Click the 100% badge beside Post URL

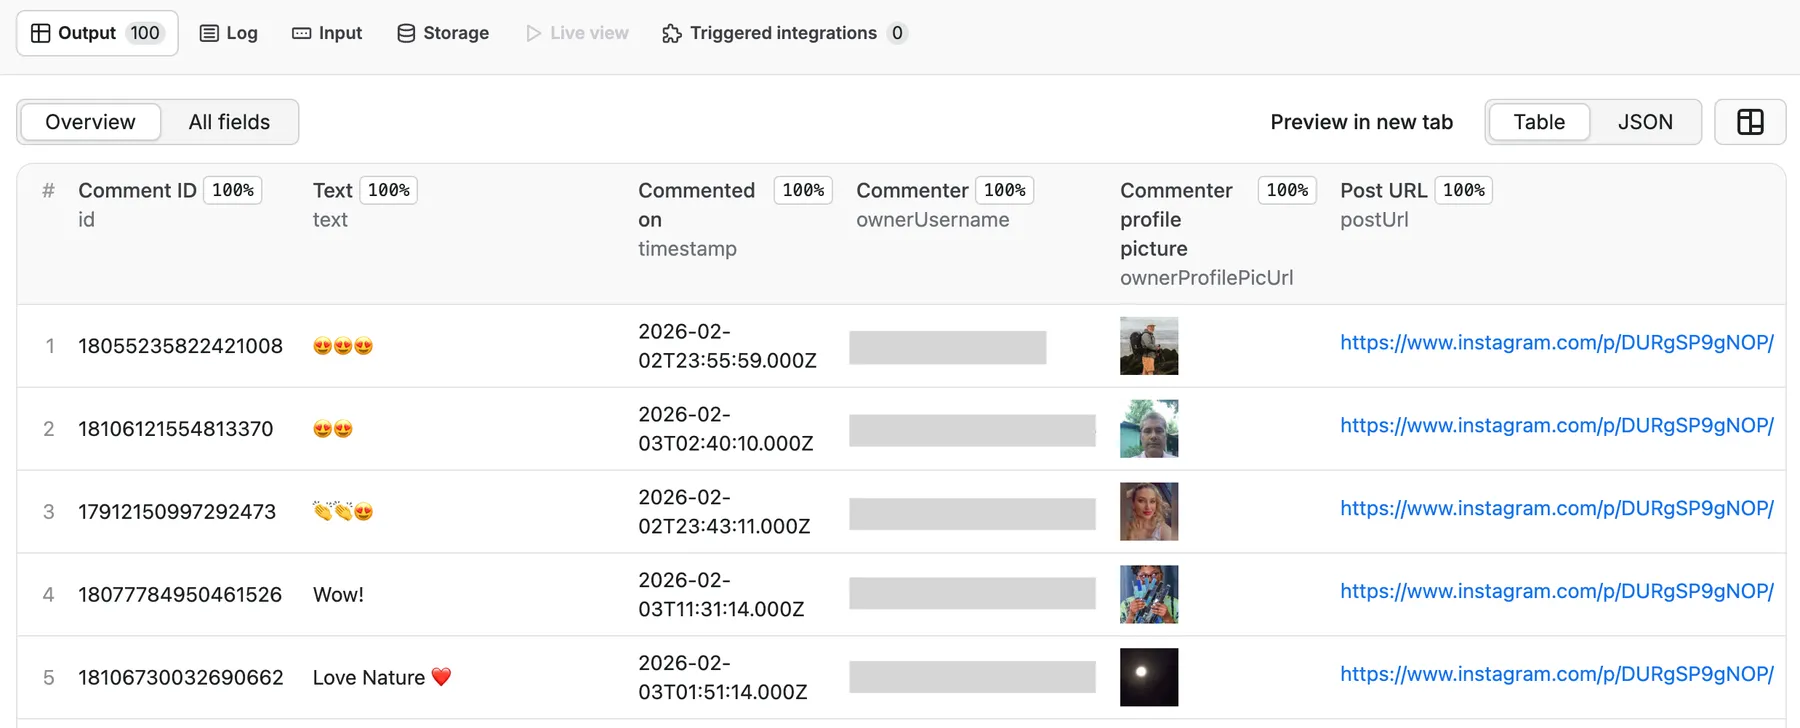point(1464,190)
